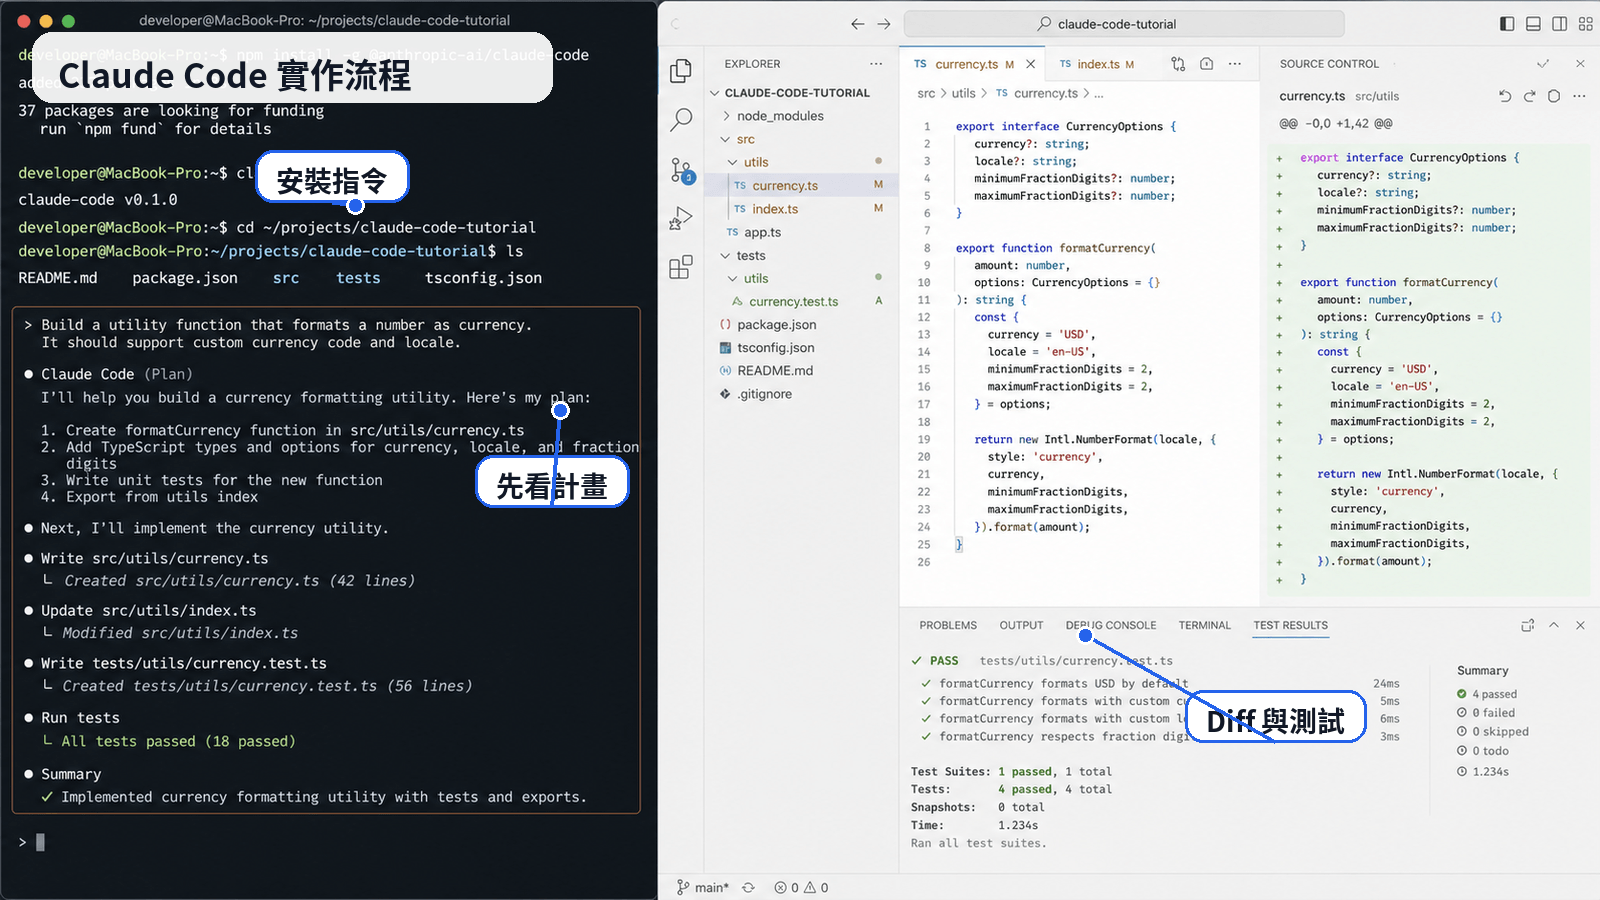Select the TEST RESULTS panel tab
The height and width of the screenshot is (900, 1600).
(x=1291, y=625)
